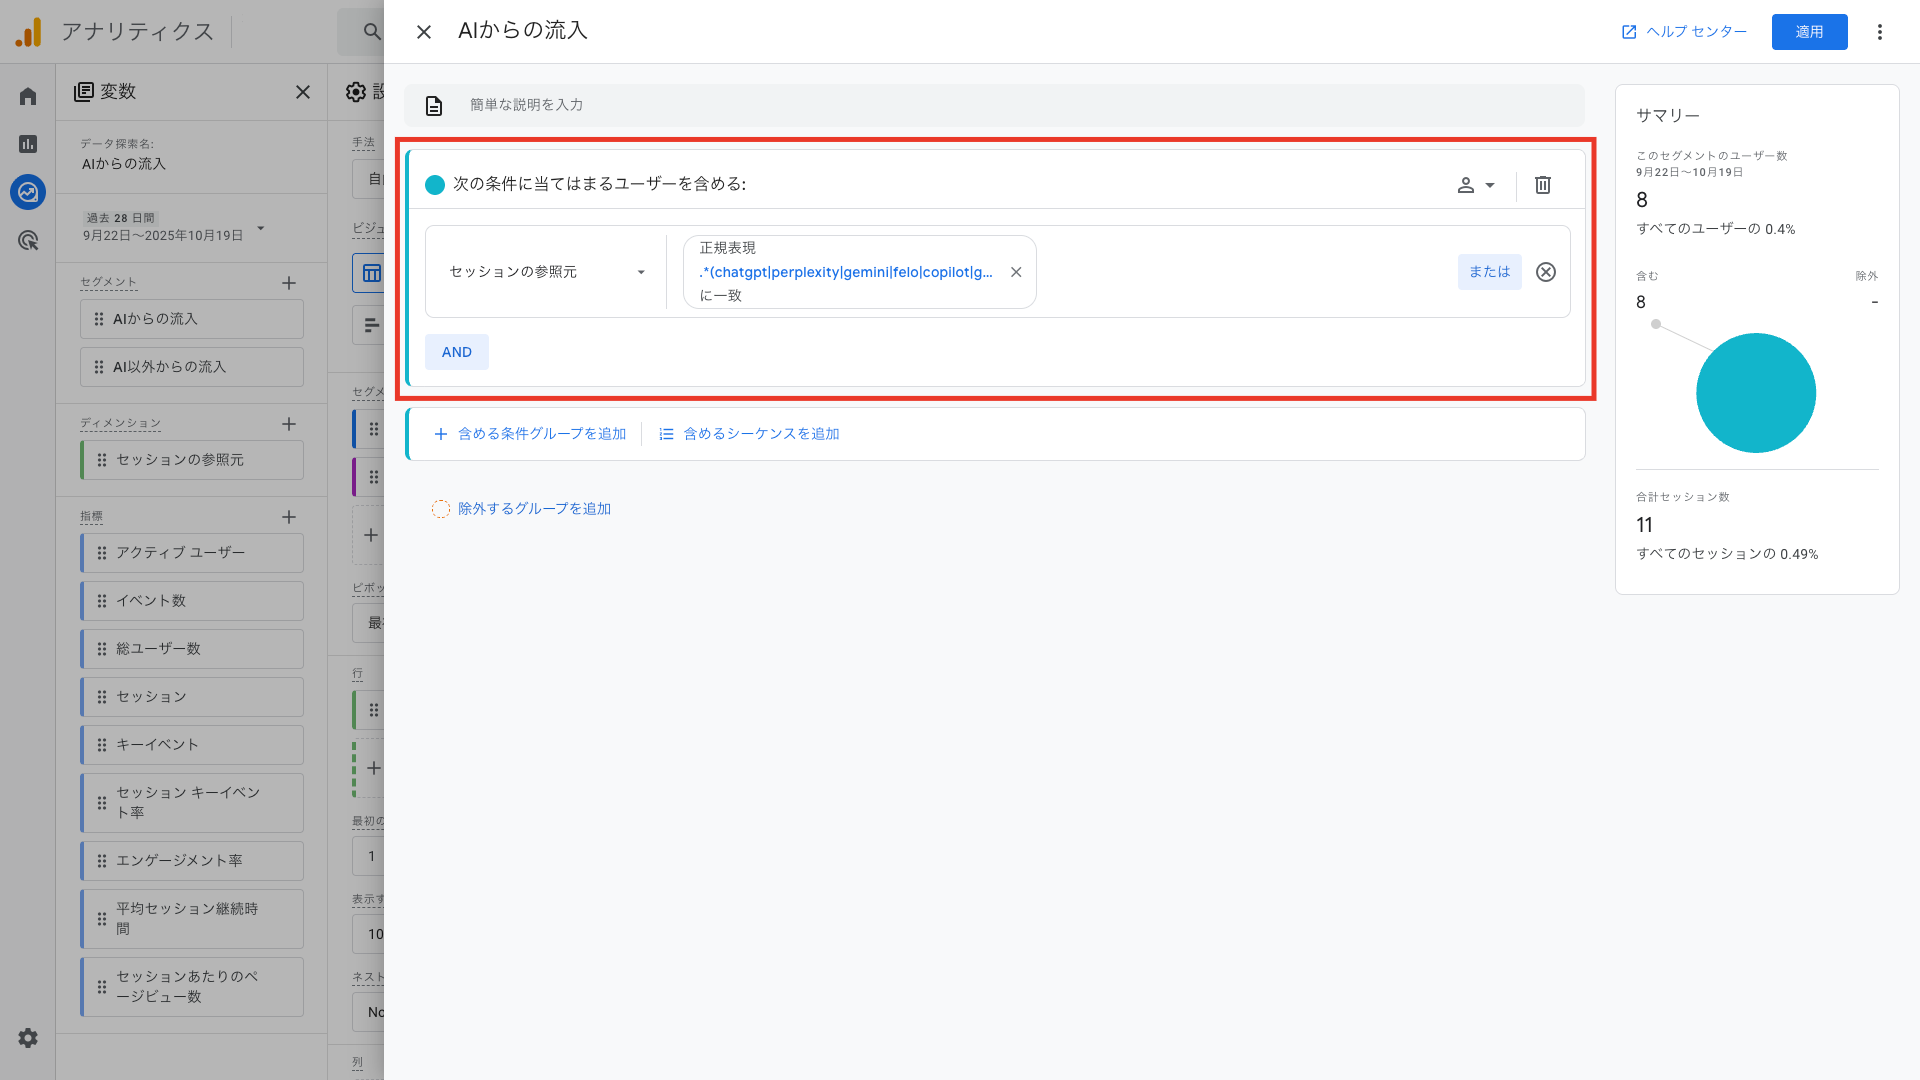Open the condition scope person dropdown
Viewport: 1920px width, 1080px height.
pos(1476,184)
